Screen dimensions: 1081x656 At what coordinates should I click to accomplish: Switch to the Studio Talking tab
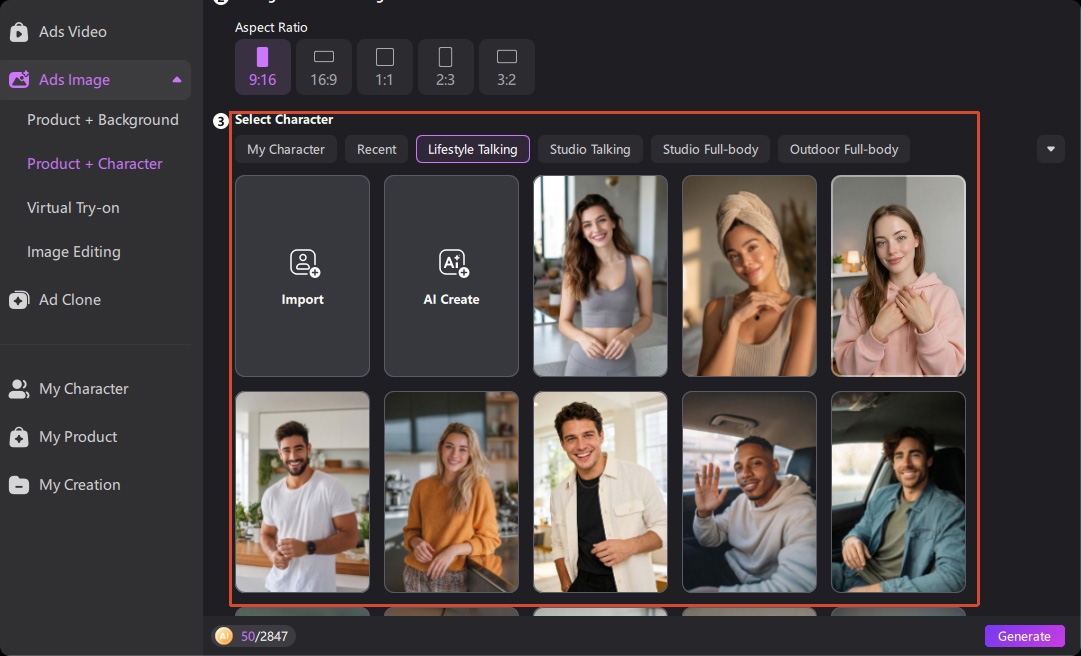click(590, 150)
